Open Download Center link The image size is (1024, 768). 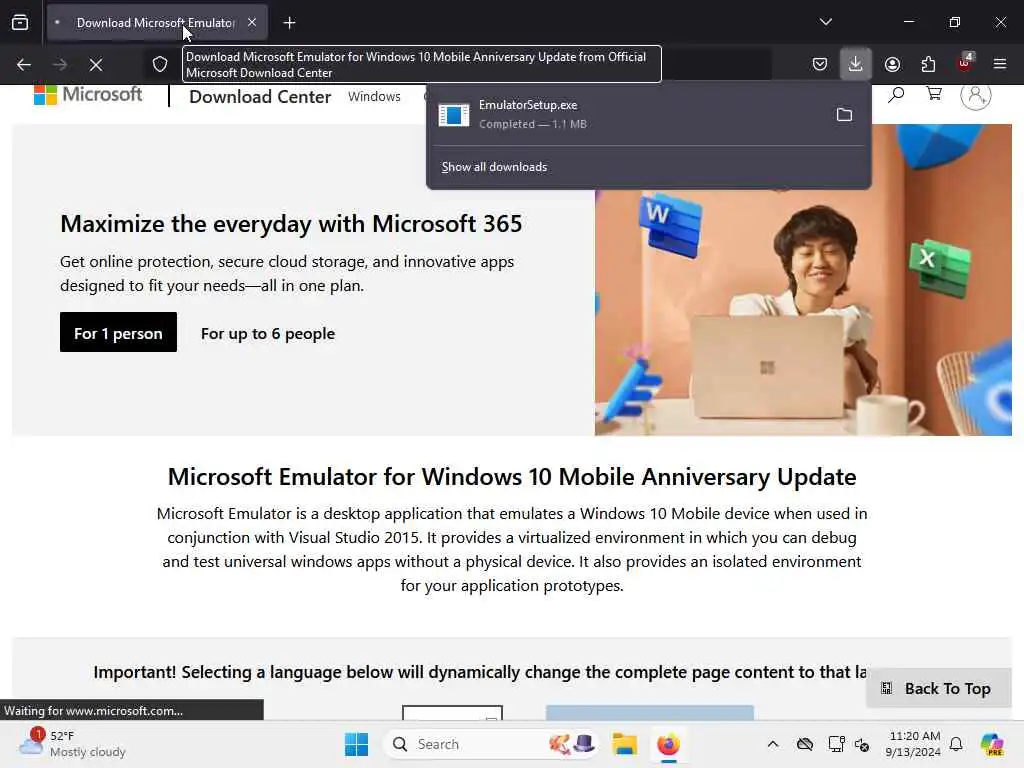[260, 97]
